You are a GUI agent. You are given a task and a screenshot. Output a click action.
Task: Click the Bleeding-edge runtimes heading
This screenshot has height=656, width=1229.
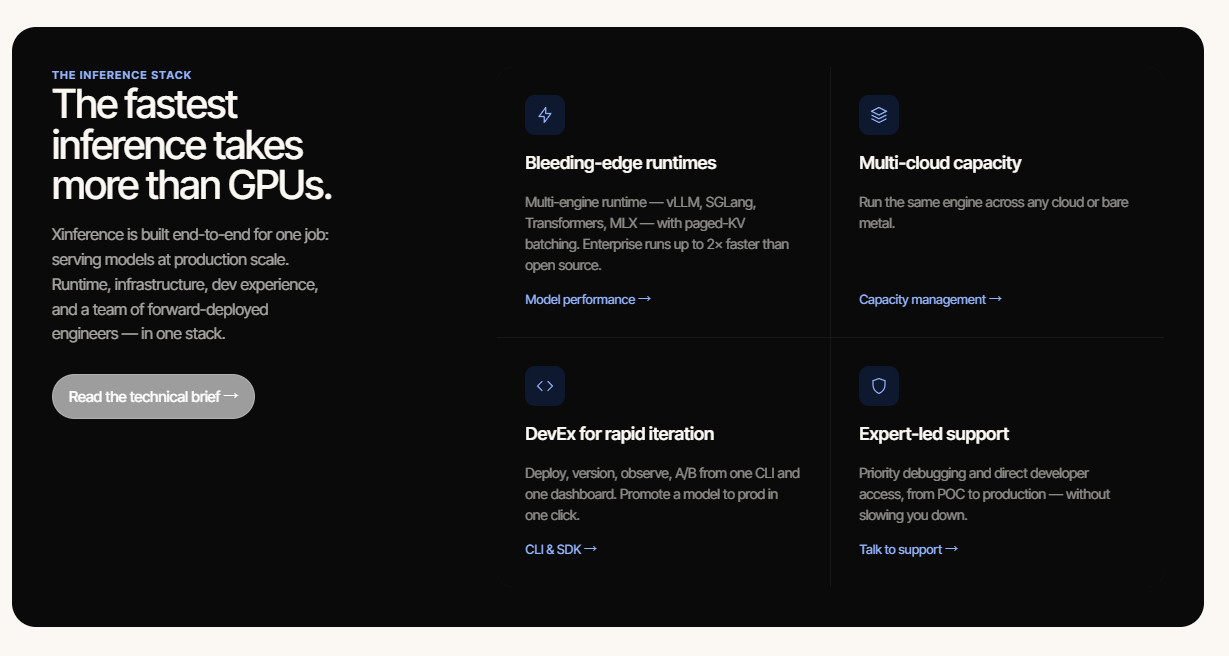coord(620,163)
